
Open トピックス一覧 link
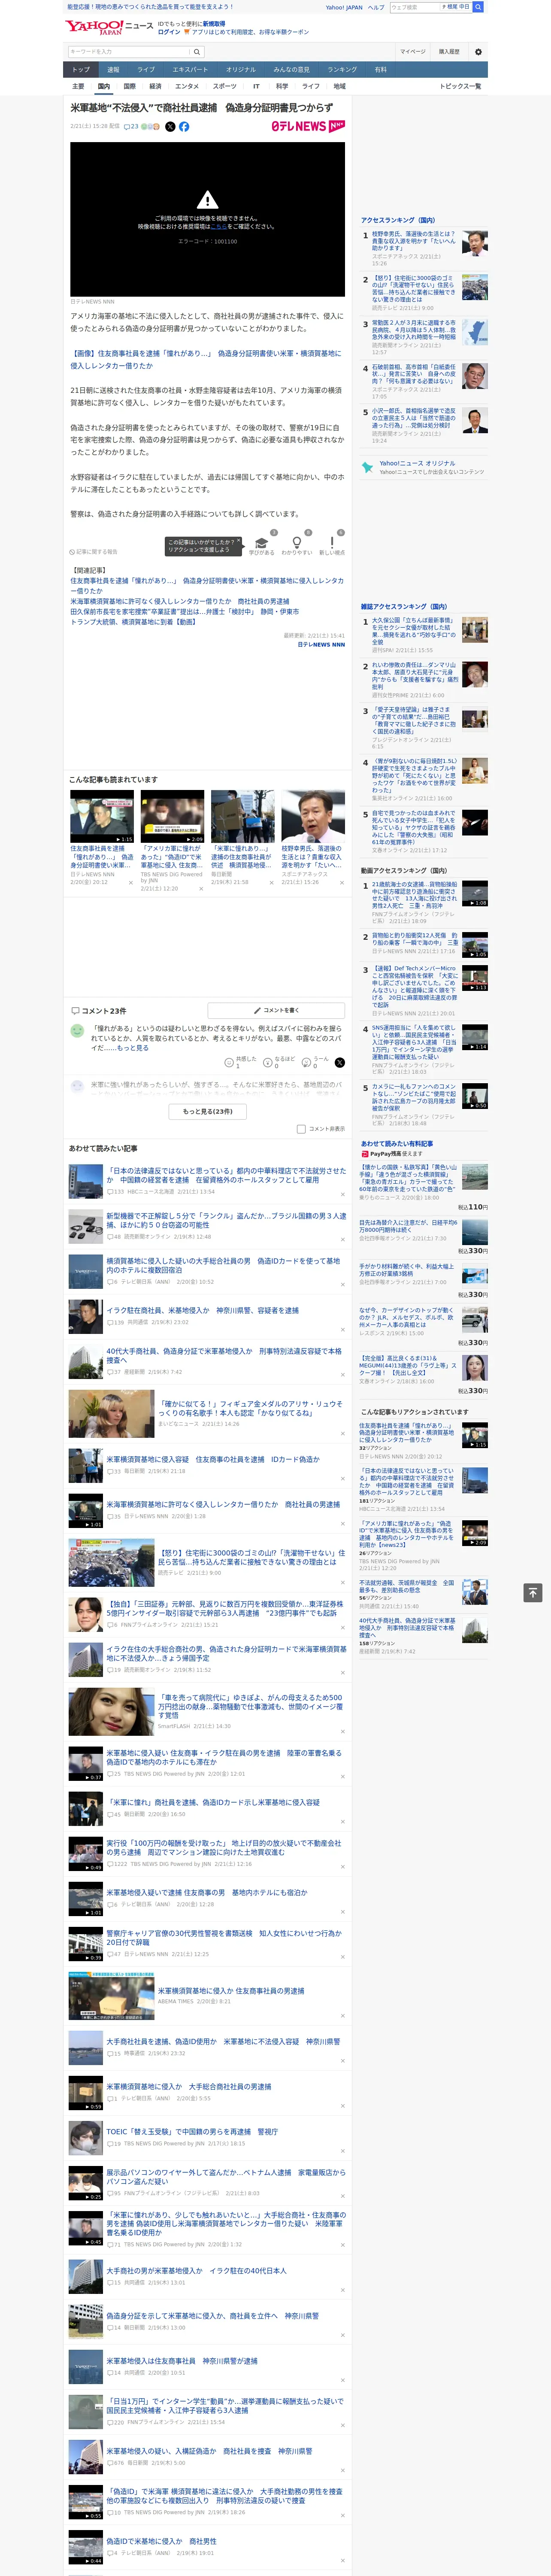460,86
